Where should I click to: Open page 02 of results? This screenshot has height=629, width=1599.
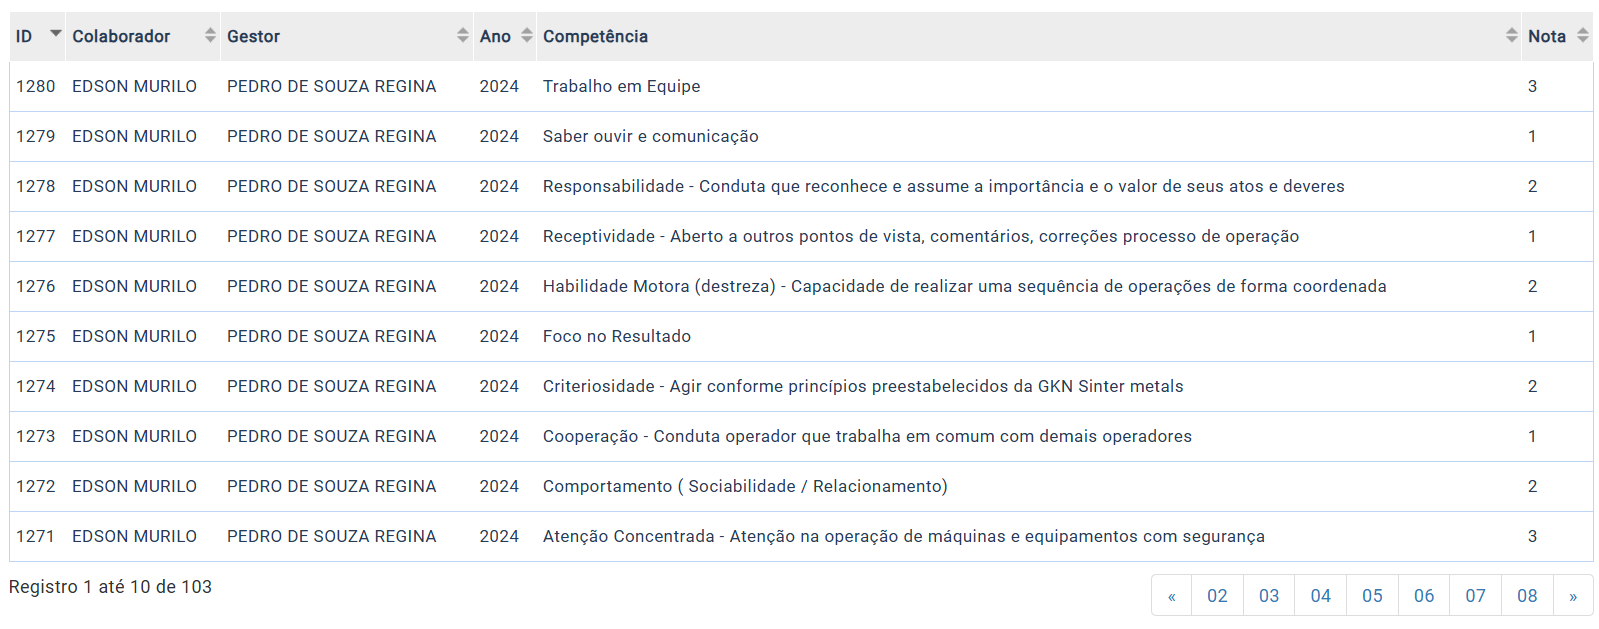point(1217,596)
